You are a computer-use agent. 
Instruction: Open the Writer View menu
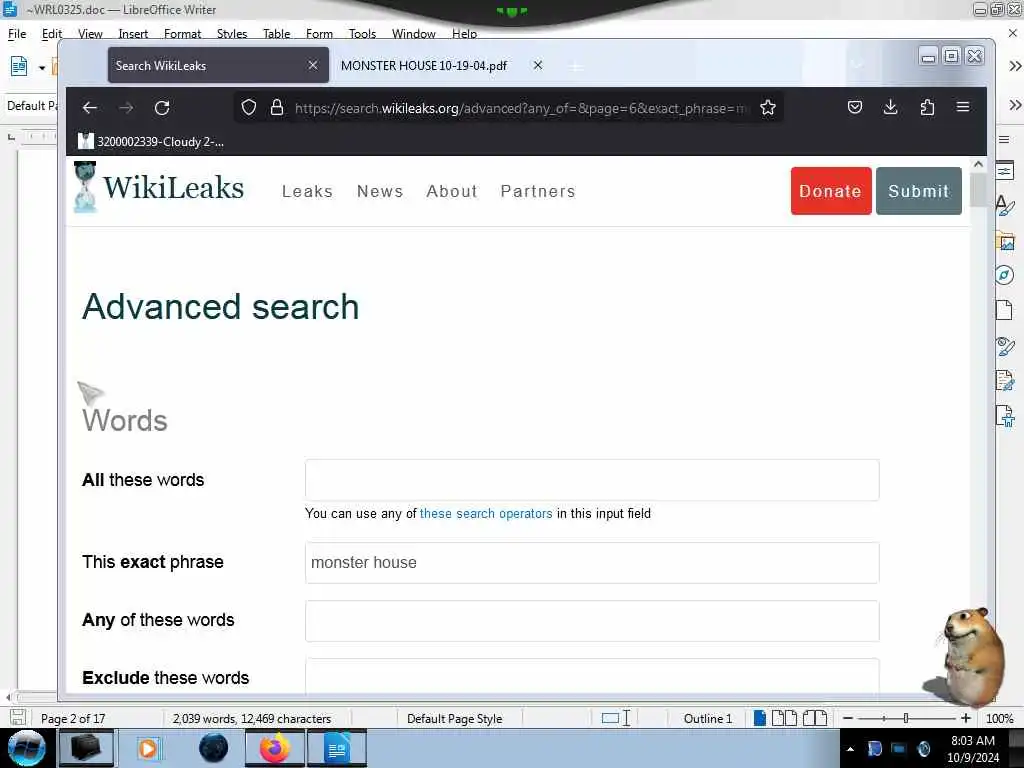(90, 34)
